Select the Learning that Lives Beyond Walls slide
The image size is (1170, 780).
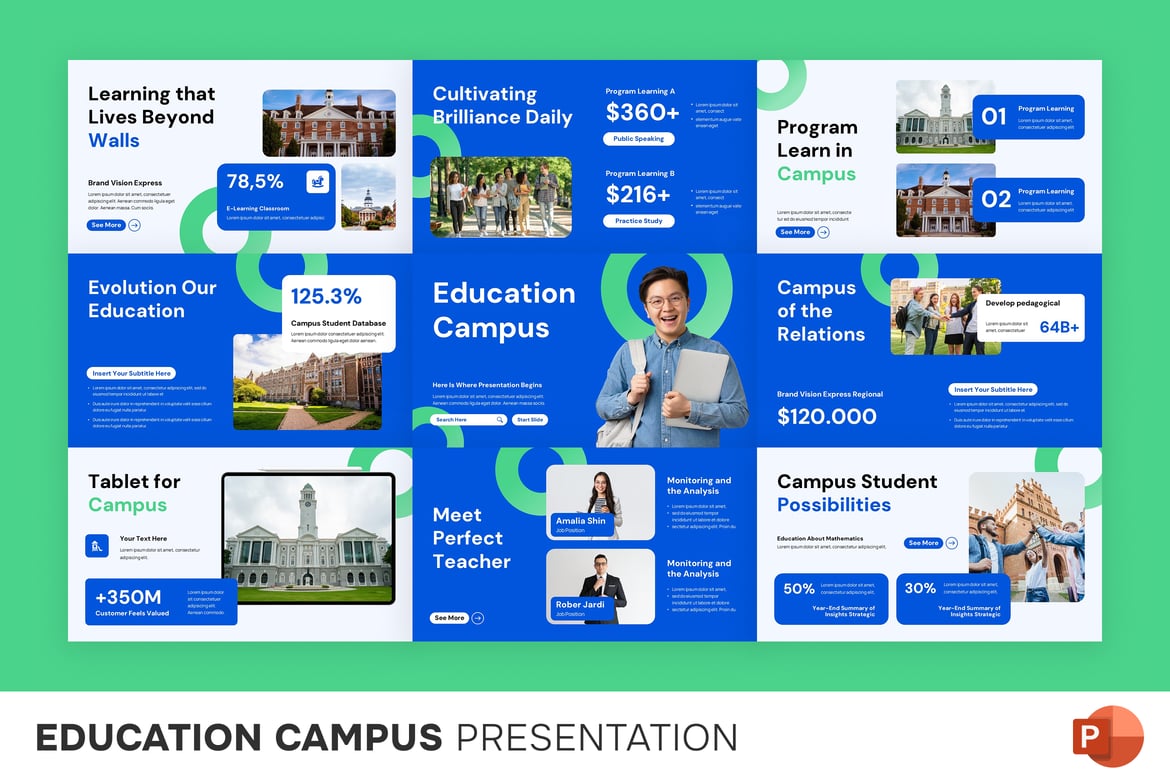click(240, 157)
